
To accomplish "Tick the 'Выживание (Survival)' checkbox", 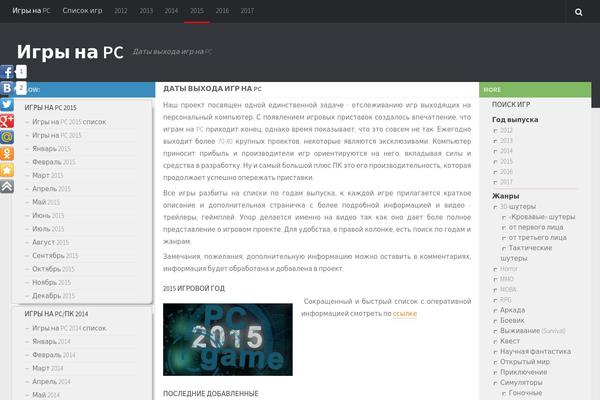I will 495,331.
